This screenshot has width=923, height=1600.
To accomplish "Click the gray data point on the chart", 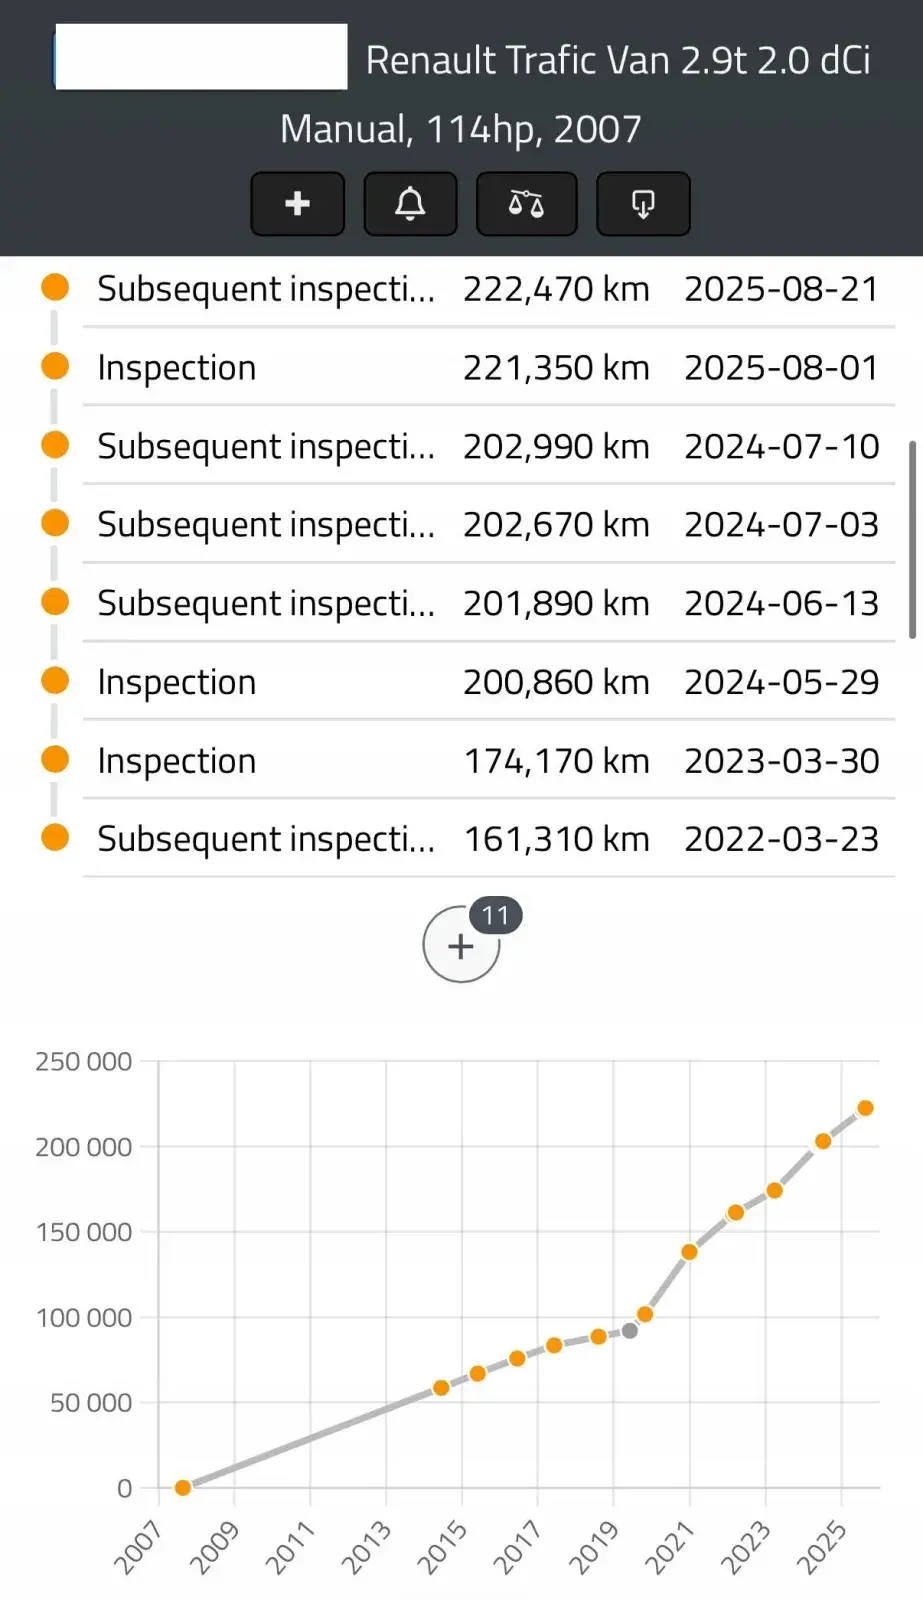I will (630, 1331).
